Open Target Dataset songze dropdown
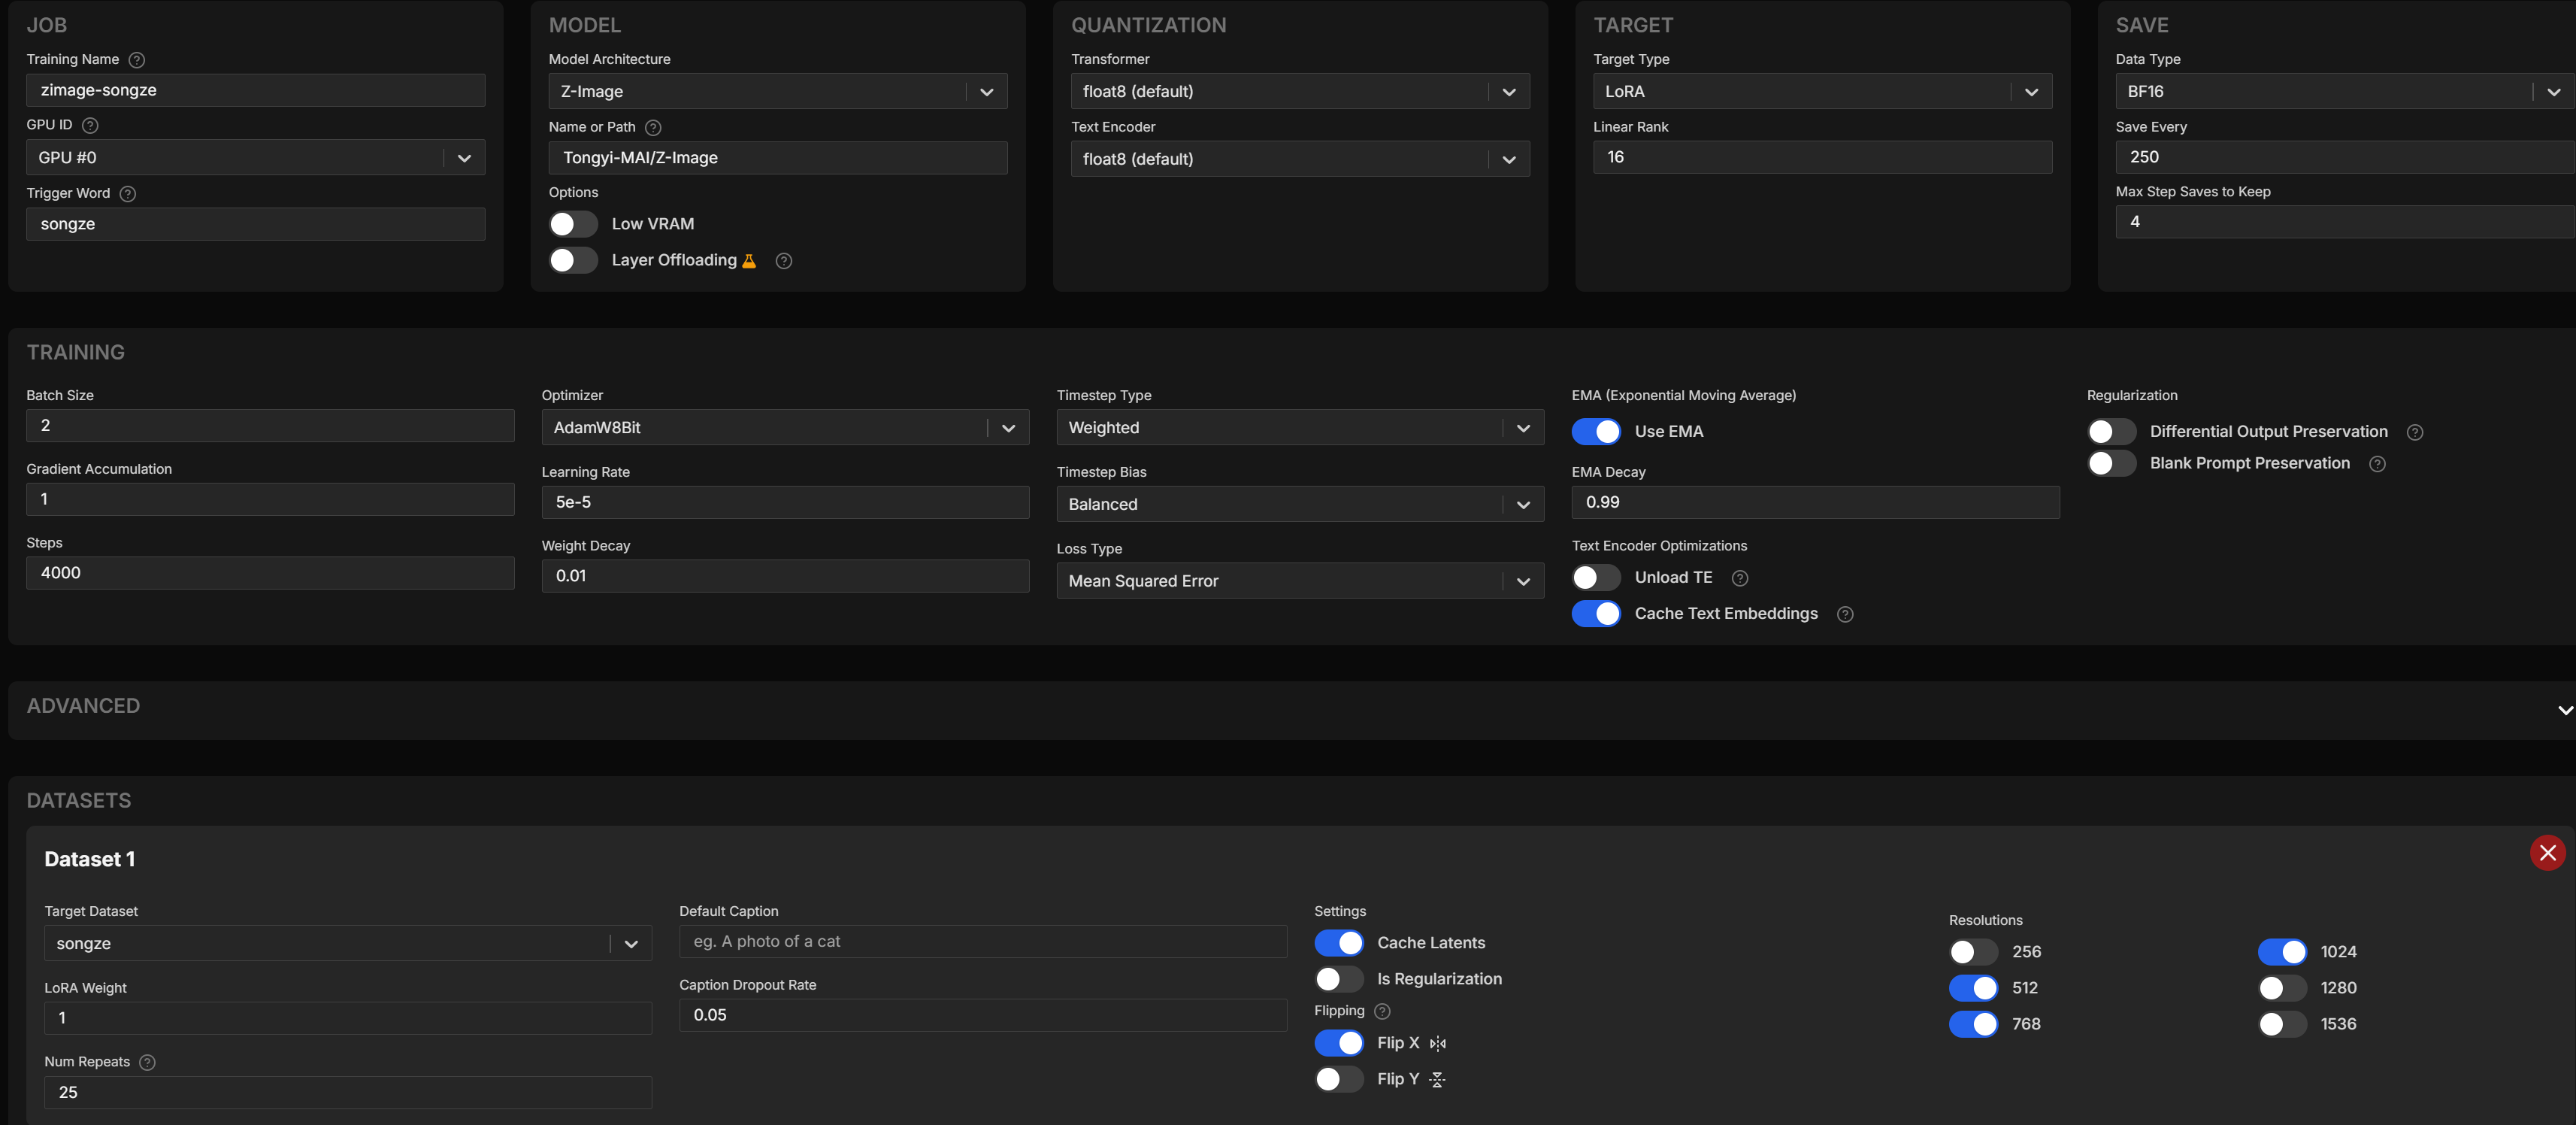The image size is (2576, 1125). click(347, 944)
